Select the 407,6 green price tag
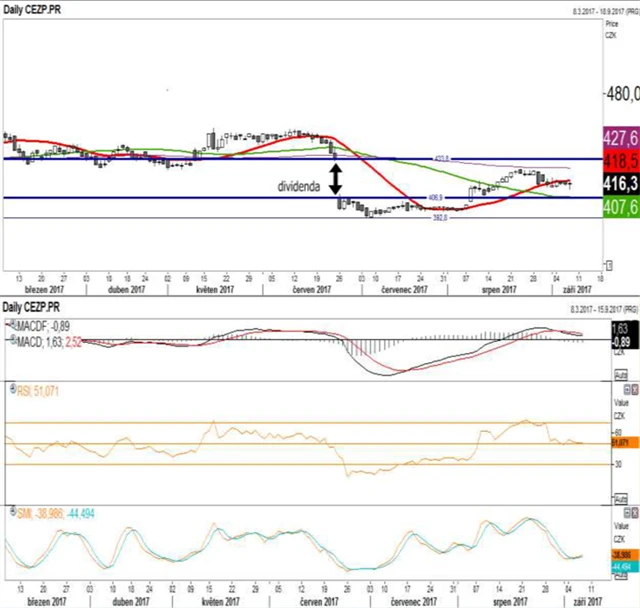The height and width of the screenshot is (608, 640). (x=620, y=207)
